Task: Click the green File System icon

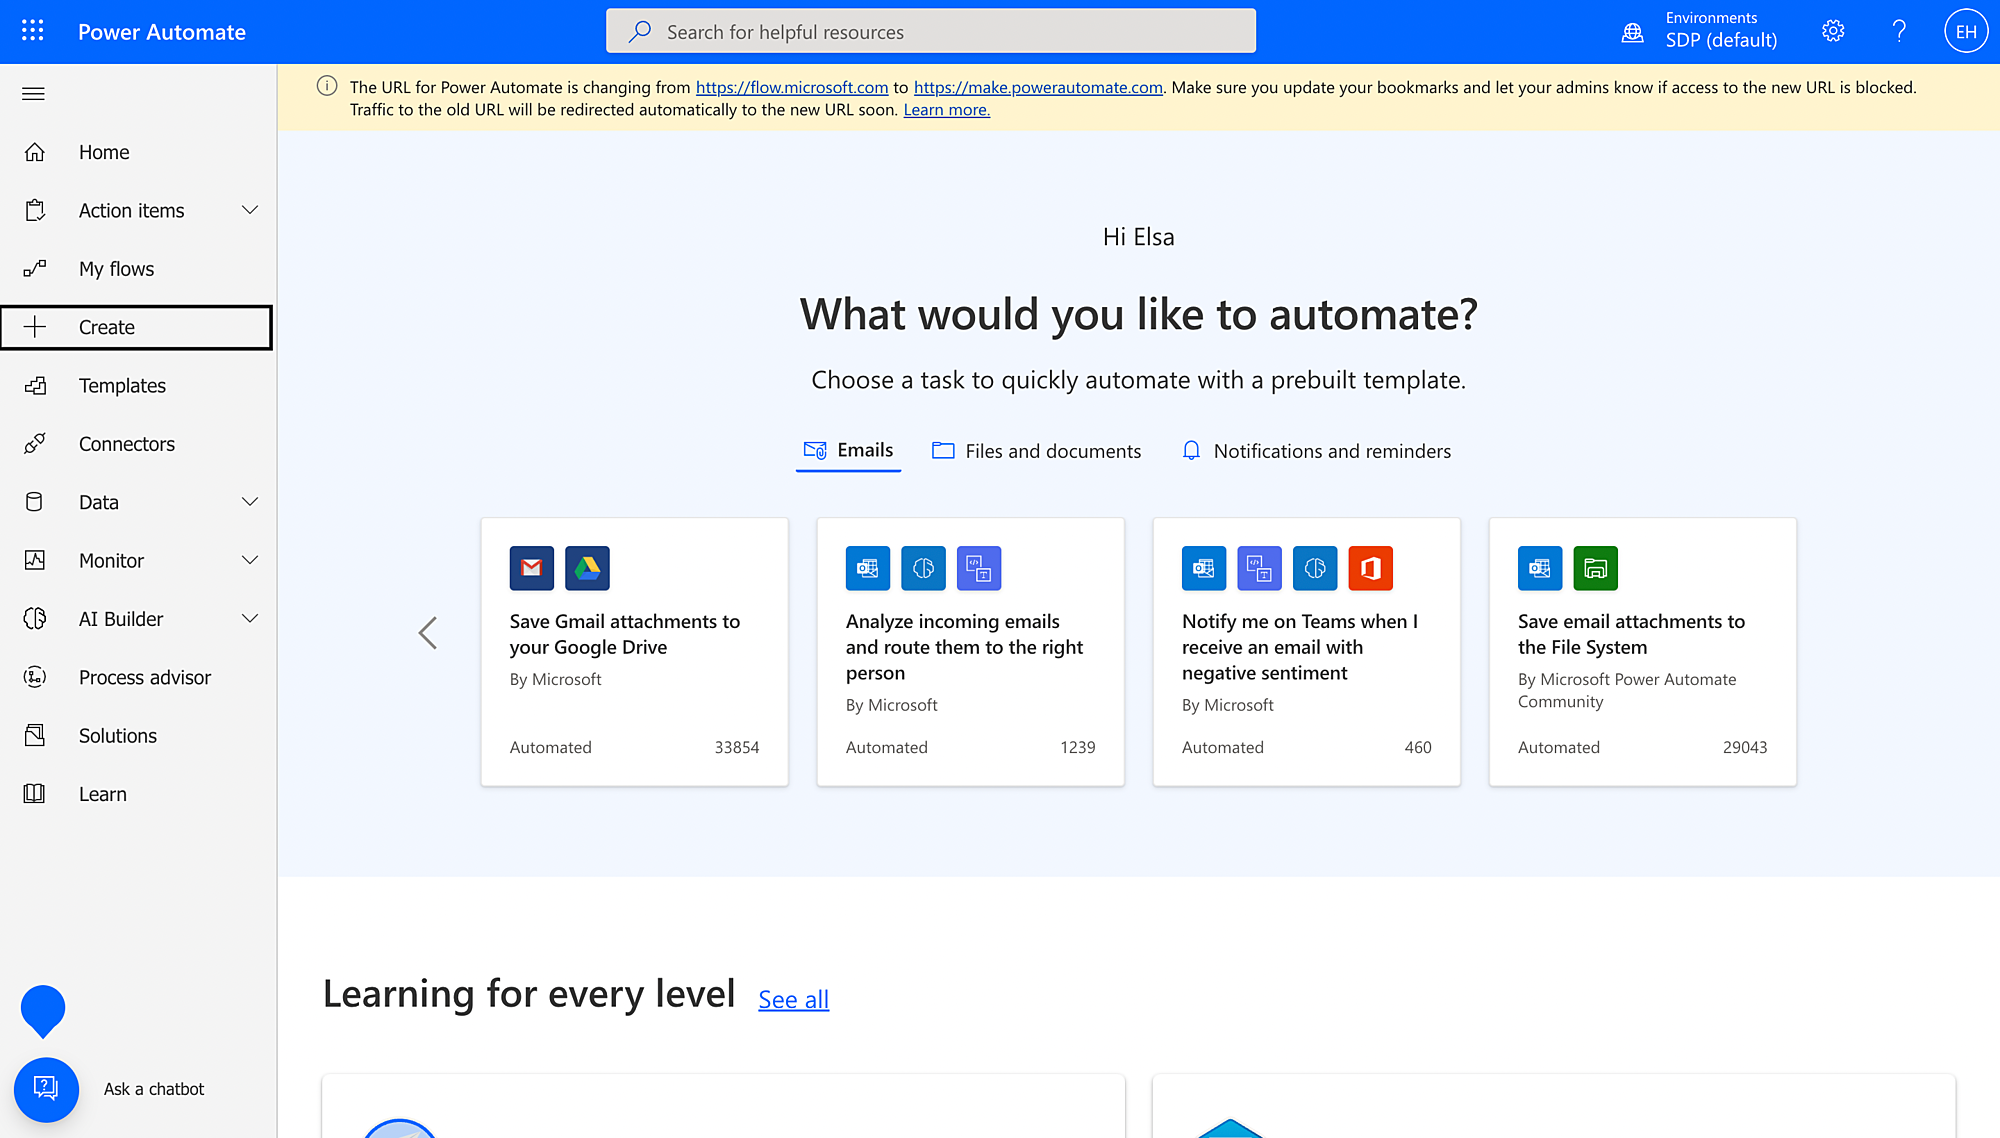Action: (x=1595, y=568)
